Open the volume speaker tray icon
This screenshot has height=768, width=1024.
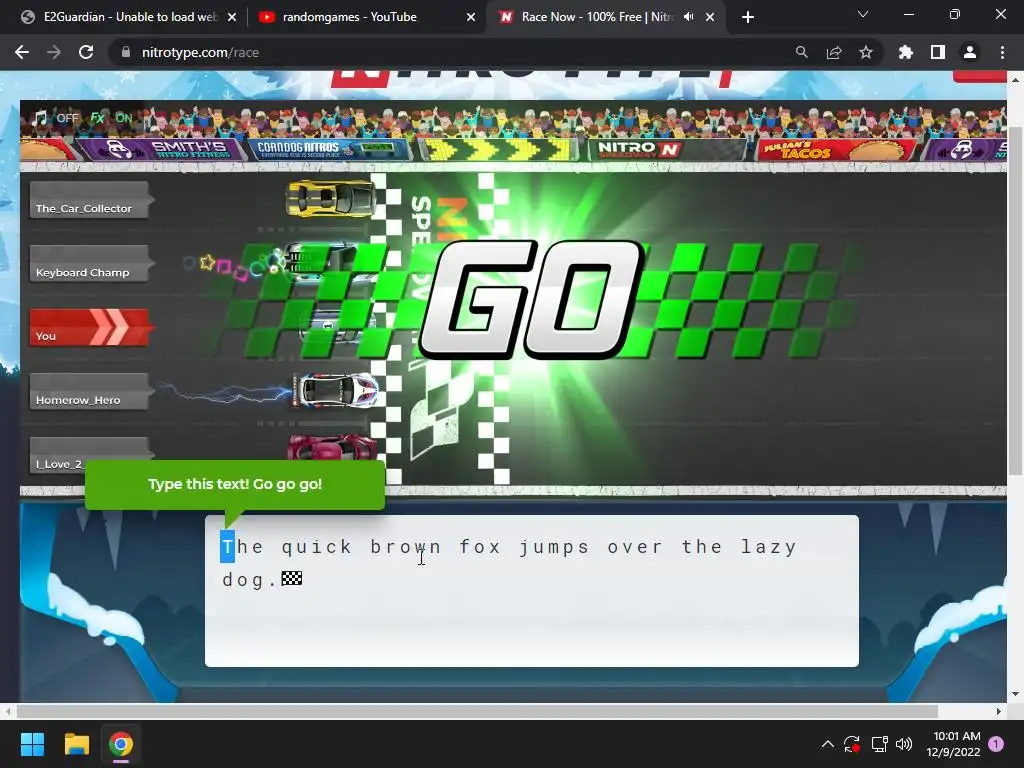tap(904, 744)
